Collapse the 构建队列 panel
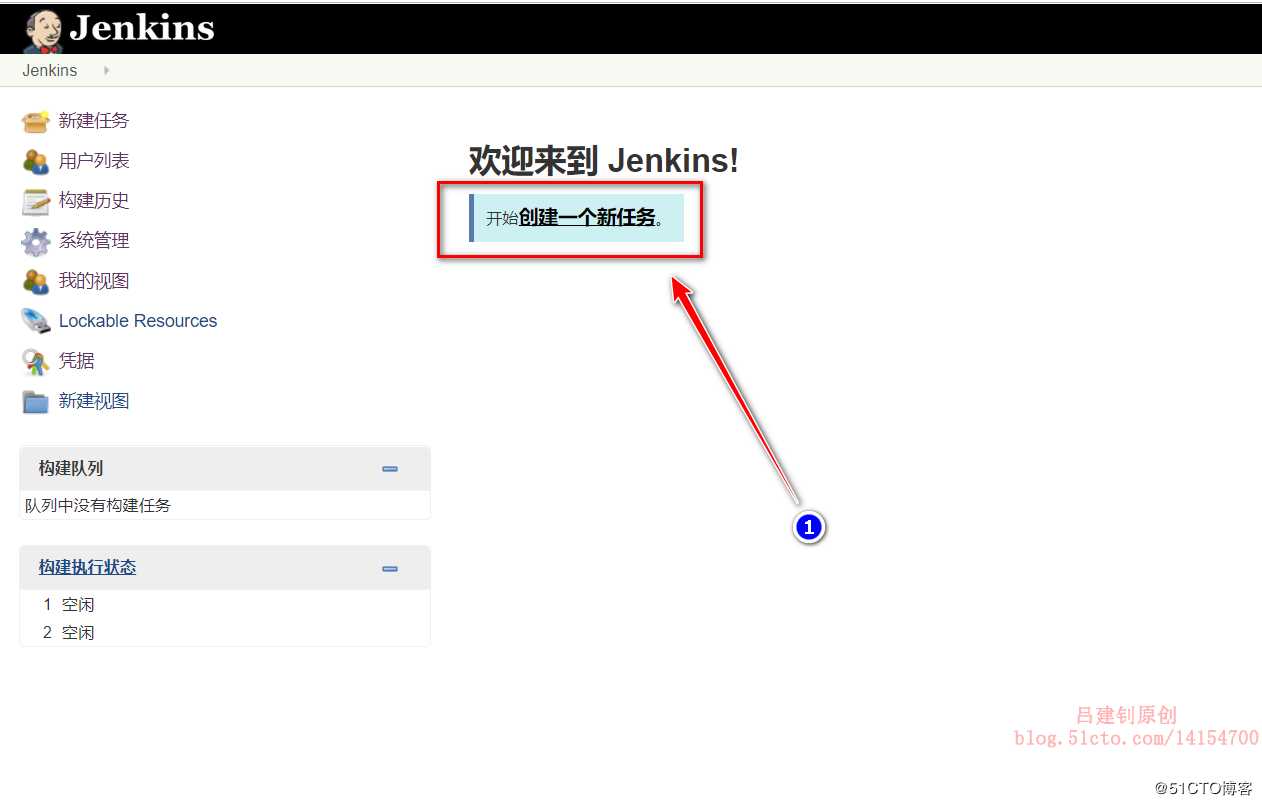This screenshot has width=1262, height=805. coord(390,469)
